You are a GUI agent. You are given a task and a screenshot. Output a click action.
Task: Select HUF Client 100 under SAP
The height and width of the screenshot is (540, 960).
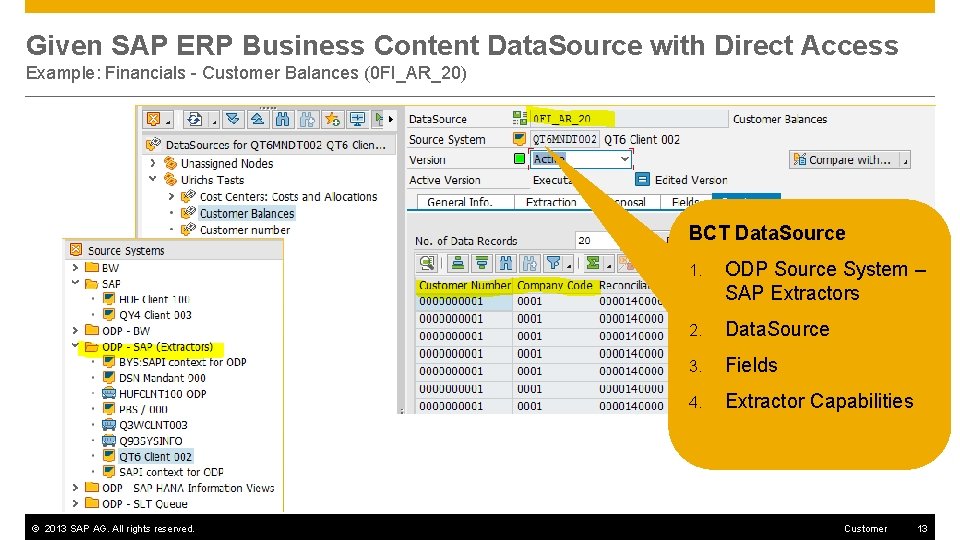click(154, 299)
